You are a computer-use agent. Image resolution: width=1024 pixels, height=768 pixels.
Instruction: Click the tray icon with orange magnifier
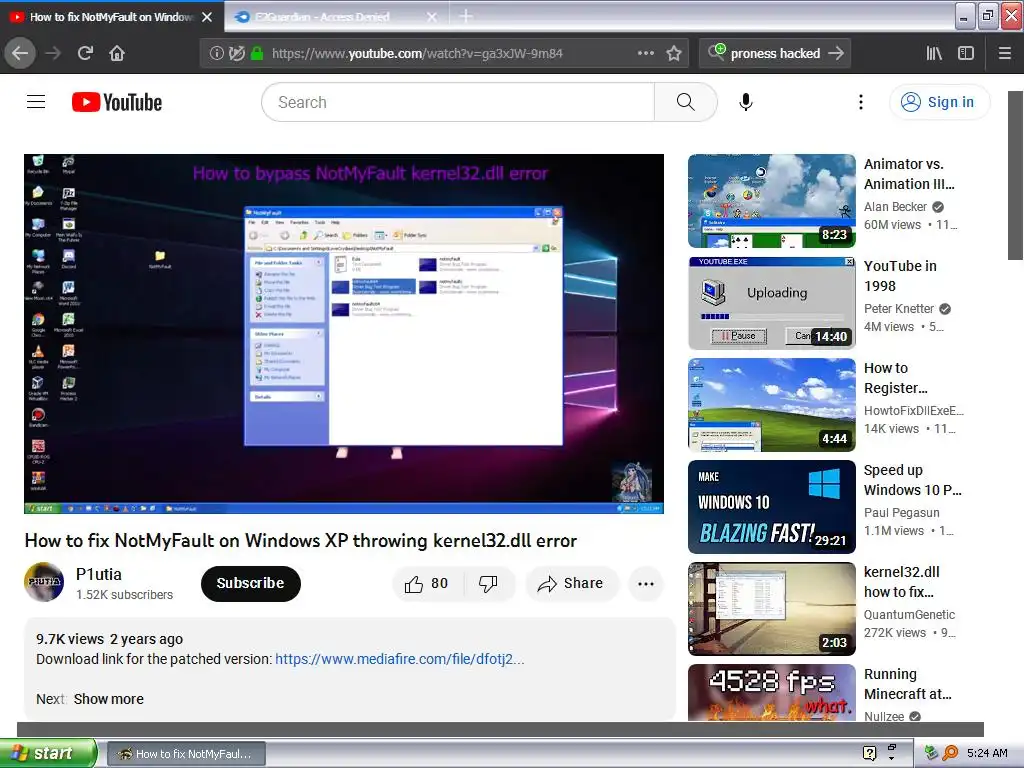coord(950,753)
